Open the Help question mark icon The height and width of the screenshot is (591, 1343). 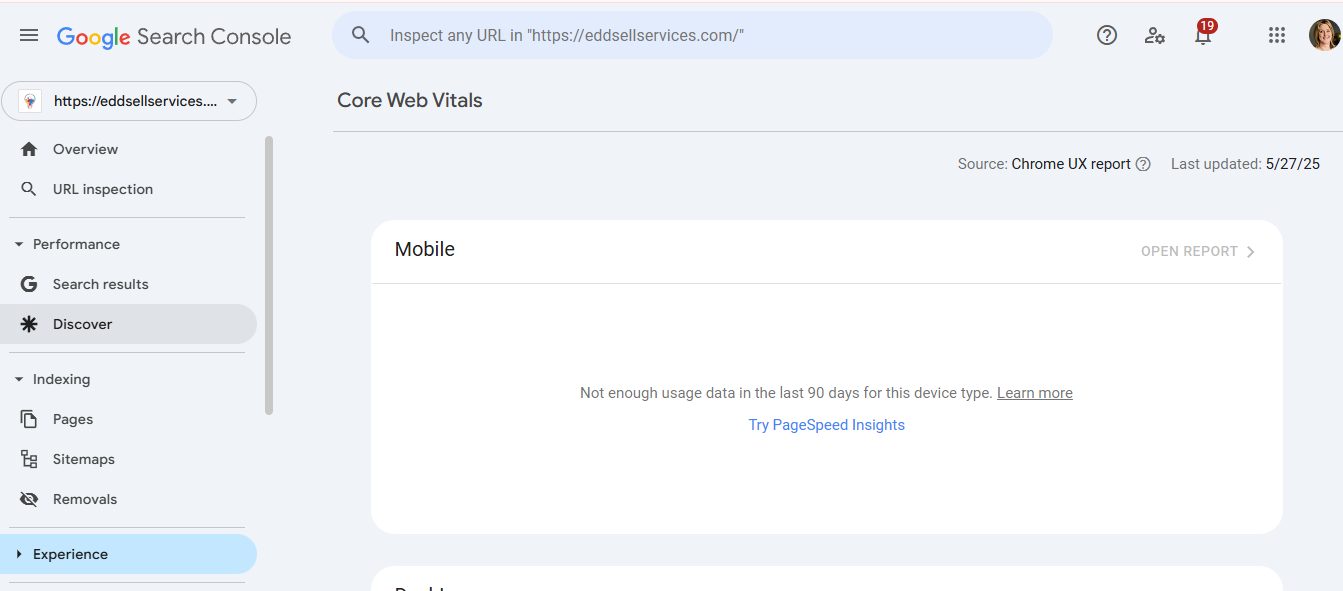click(x=1107, y=36)
